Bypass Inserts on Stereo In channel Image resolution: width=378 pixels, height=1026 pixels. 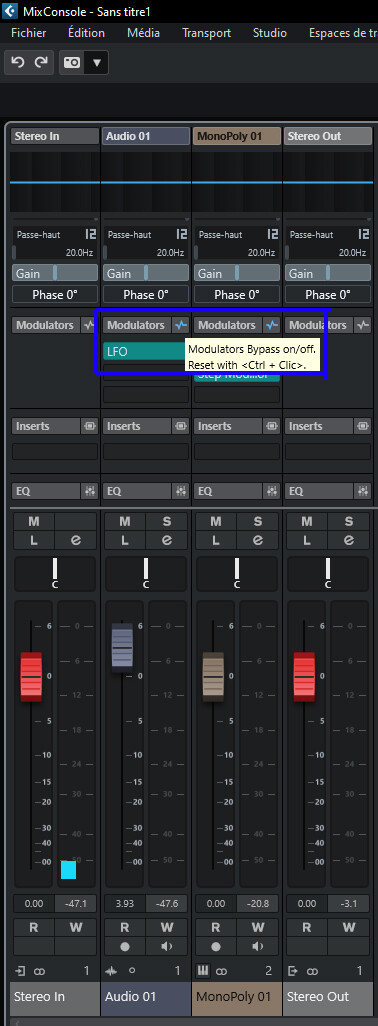90,426
